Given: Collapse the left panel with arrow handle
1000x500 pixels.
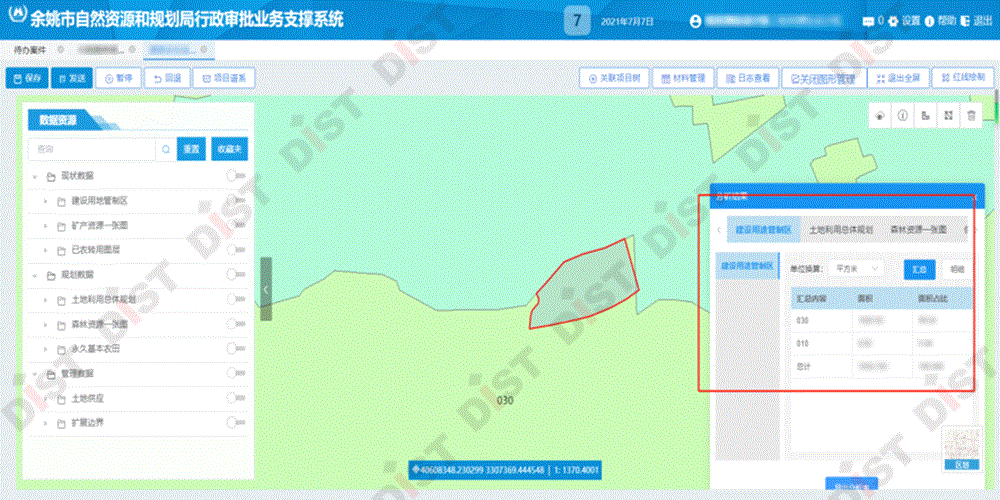Looking at the screenshot, I should tap(266, 288).
